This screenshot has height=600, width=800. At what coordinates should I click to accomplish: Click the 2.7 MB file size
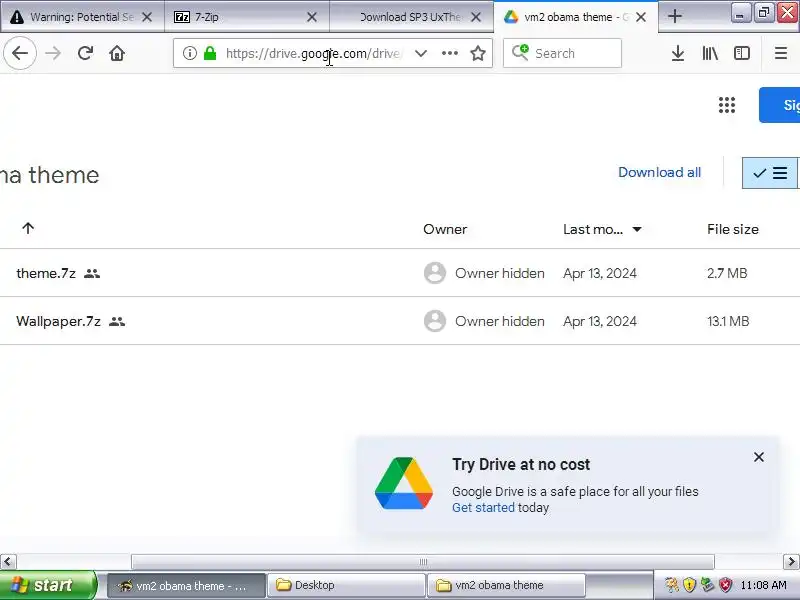coord(727,273)
